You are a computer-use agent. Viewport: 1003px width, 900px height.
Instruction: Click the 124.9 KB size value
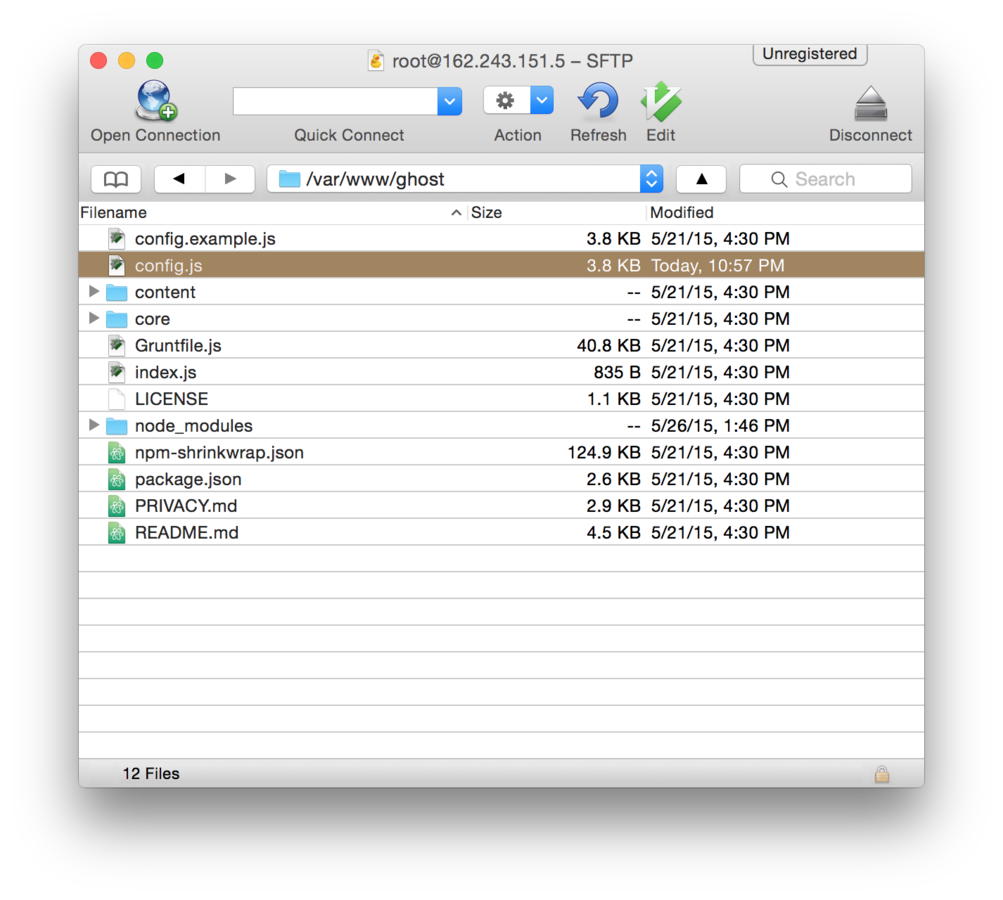point(604,452)
